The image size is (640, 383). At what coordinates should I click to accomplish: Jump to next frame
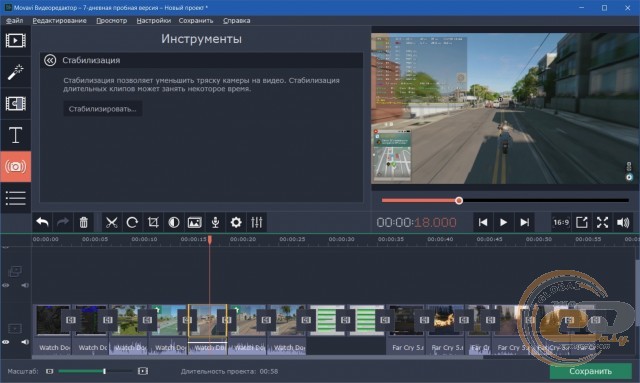tap(524, 223)
